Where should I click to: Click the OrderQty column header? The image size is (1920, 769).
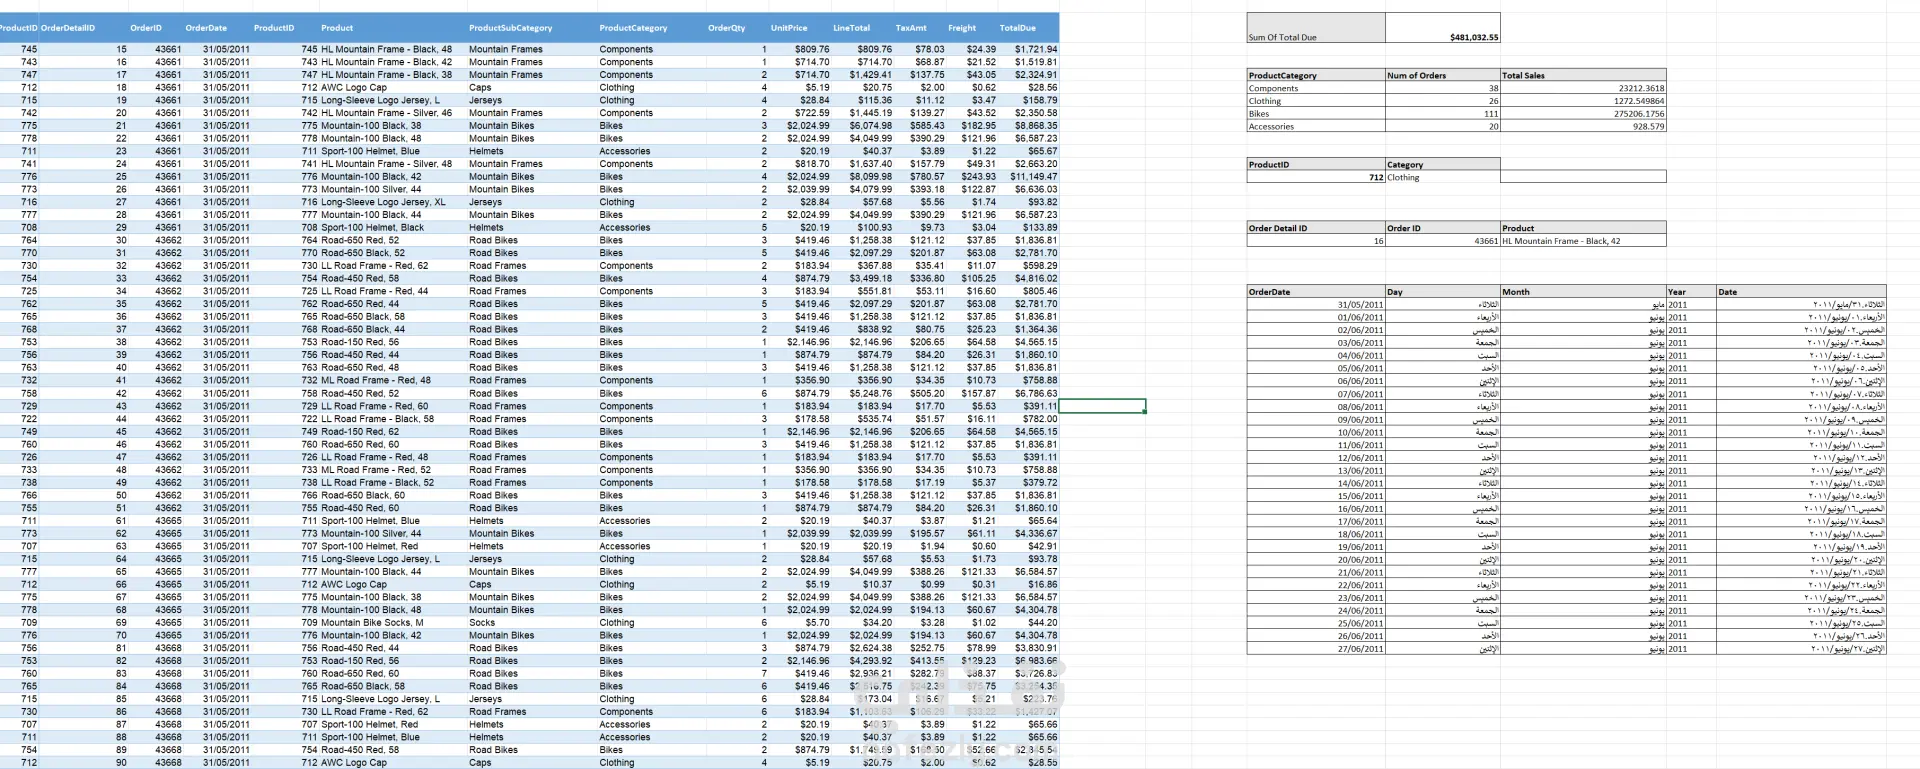pyautogui.click(x=726, y=28)
